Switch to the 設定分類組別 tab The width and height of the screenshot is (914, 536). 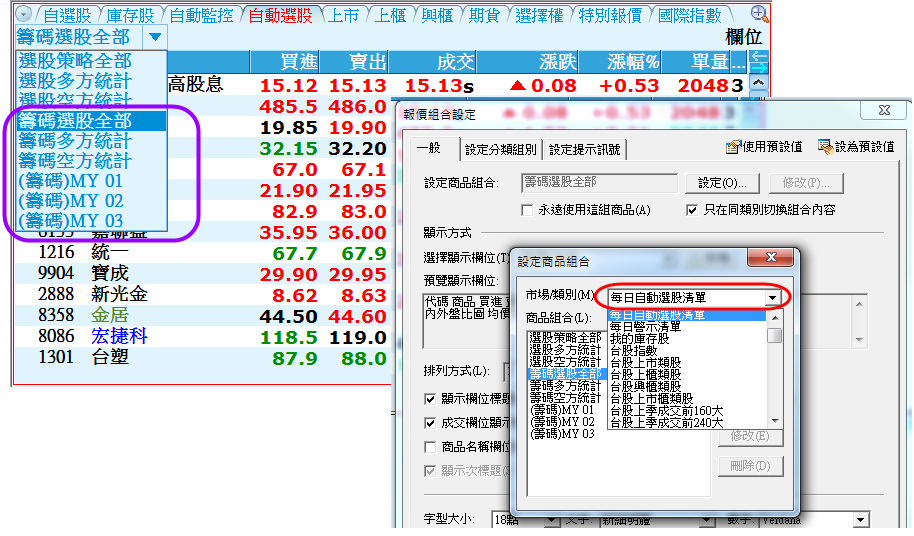point(501,150)
